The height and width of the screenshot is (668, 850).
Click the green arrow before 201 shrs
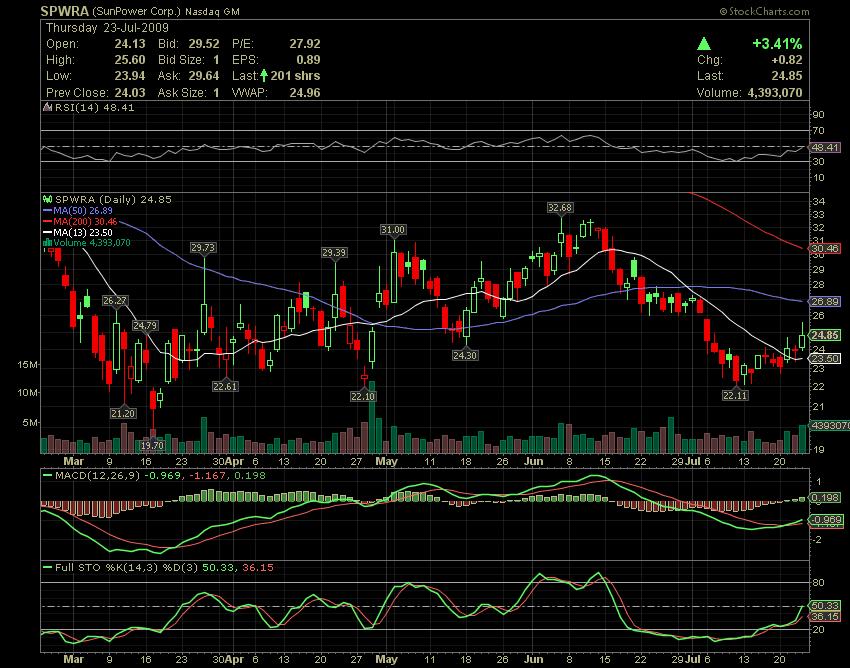pos(263,75)
